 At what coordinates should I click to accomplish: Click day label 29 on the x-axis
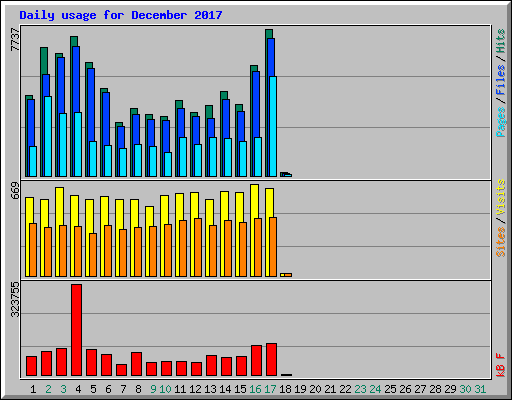click(450, 389)
